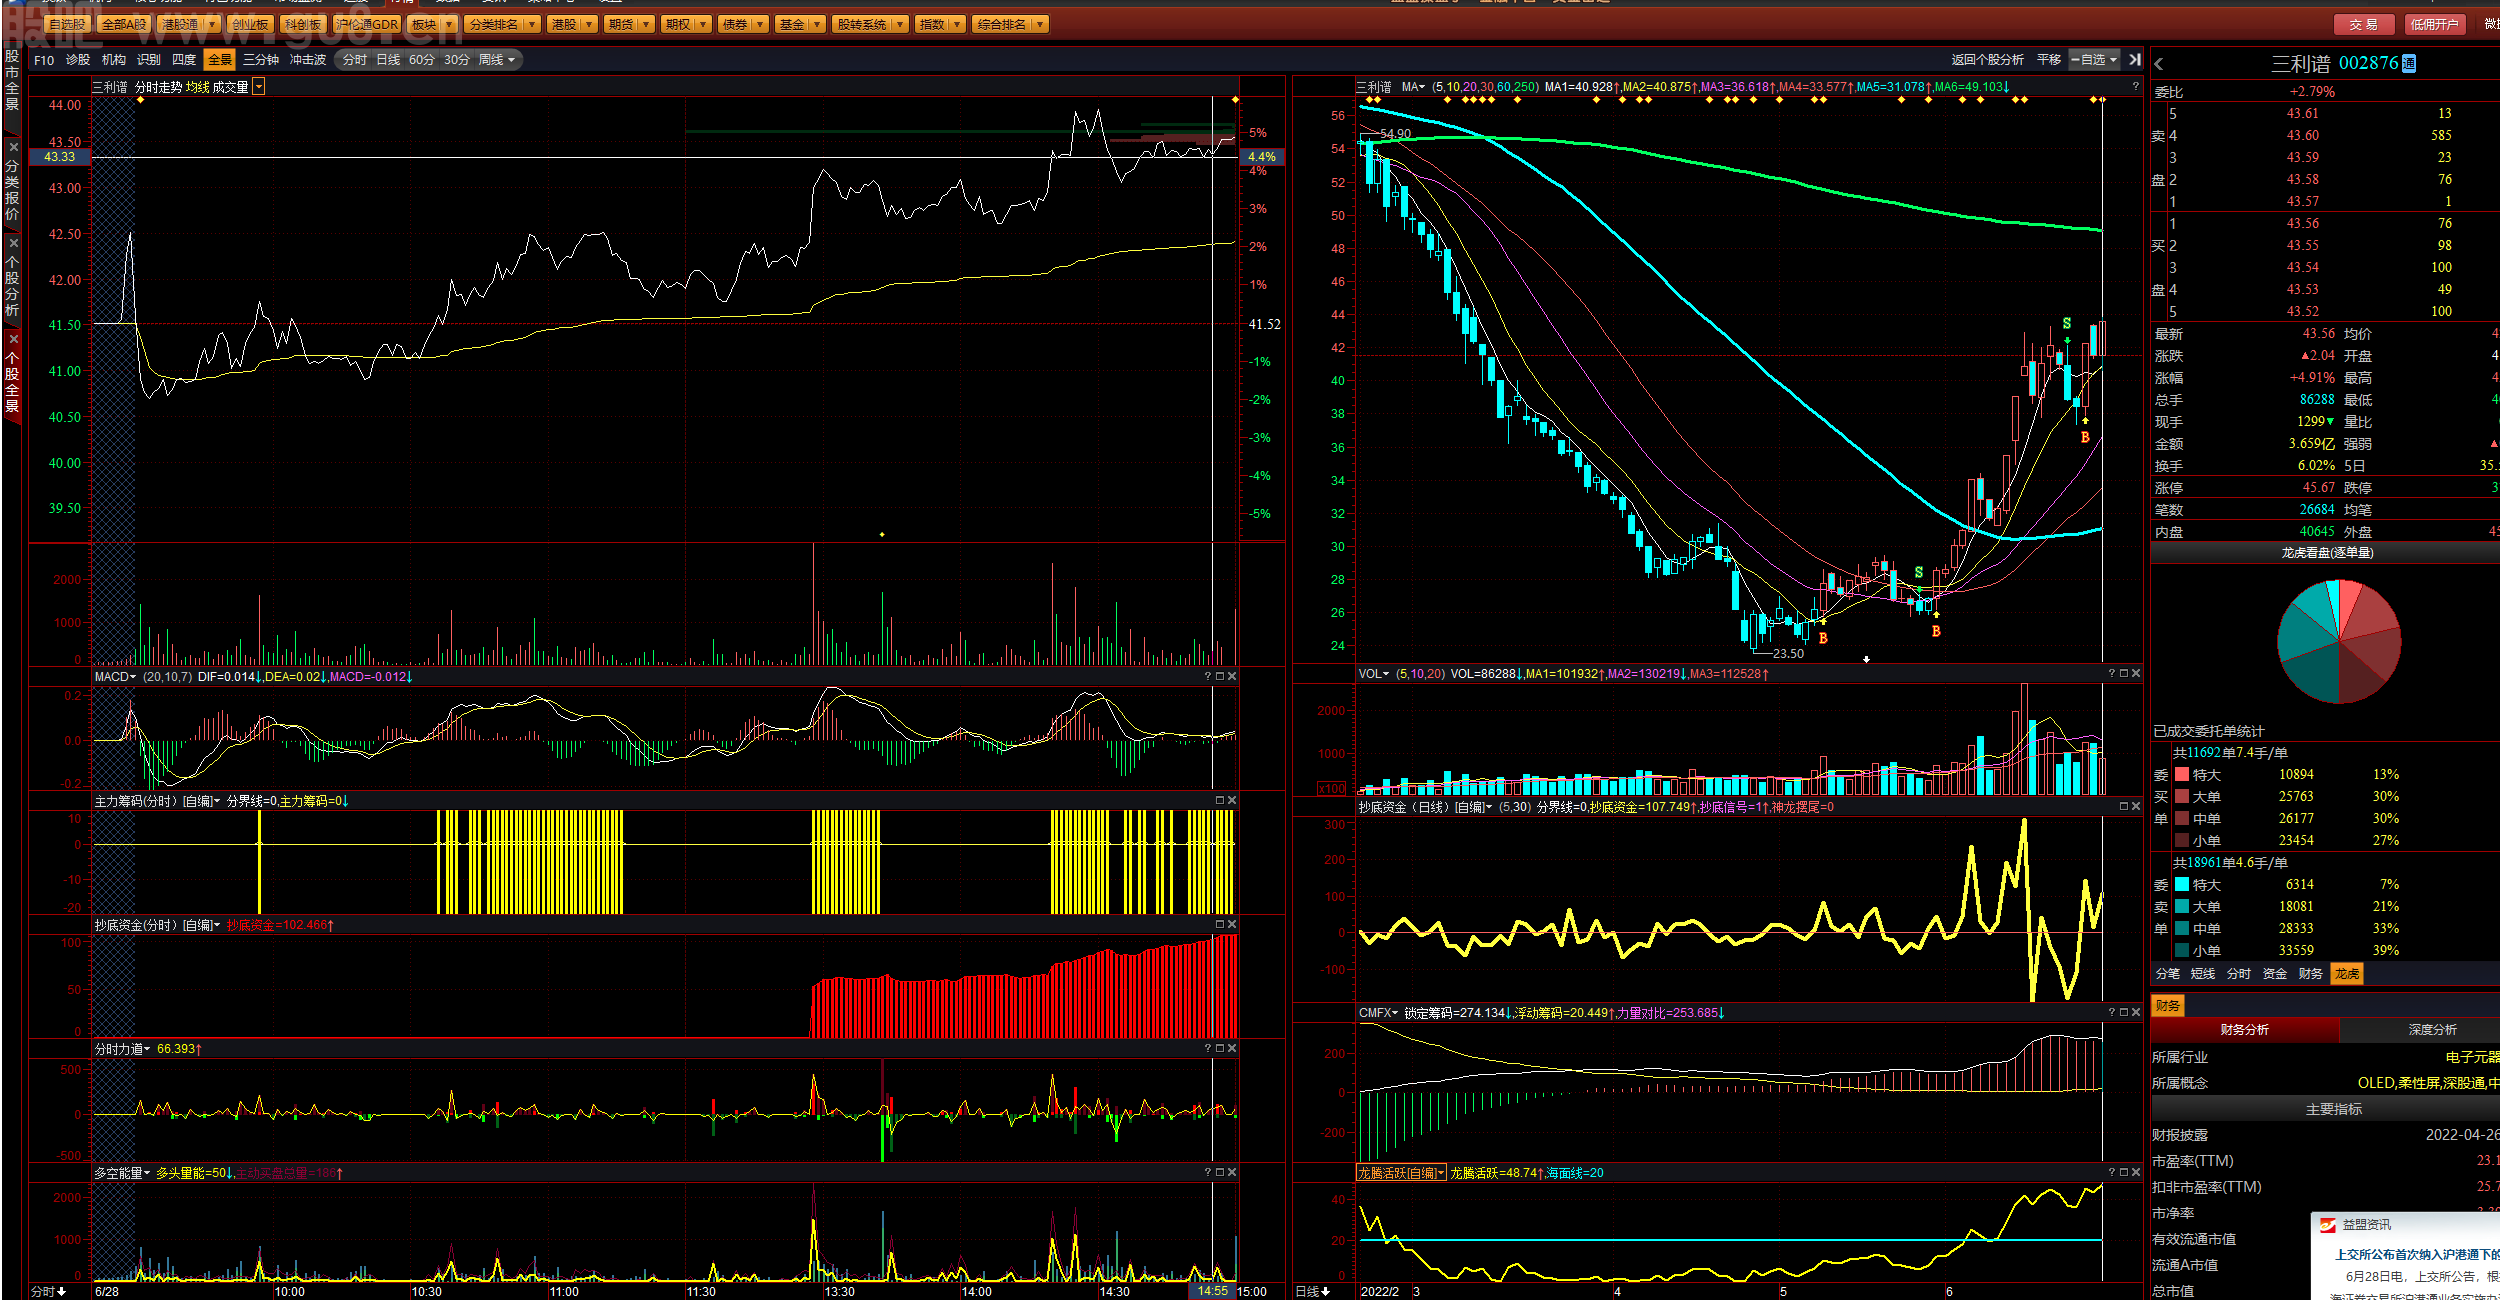
Task: Click the 龙虎看盘 order pie chart
Action: (x=2339, y=641)
